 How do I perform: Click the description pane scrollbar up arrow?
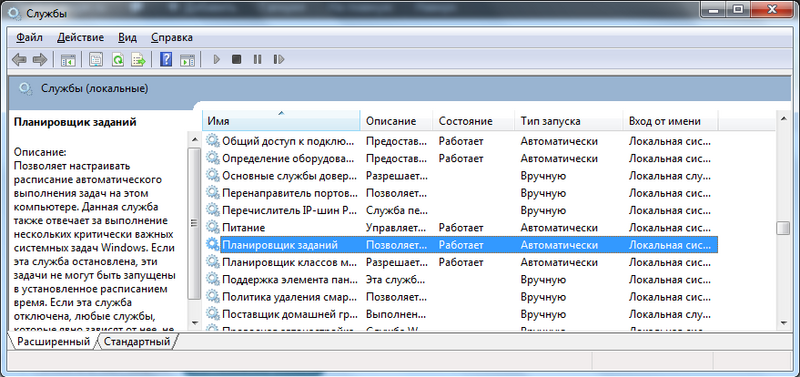[x=194, y=139]
